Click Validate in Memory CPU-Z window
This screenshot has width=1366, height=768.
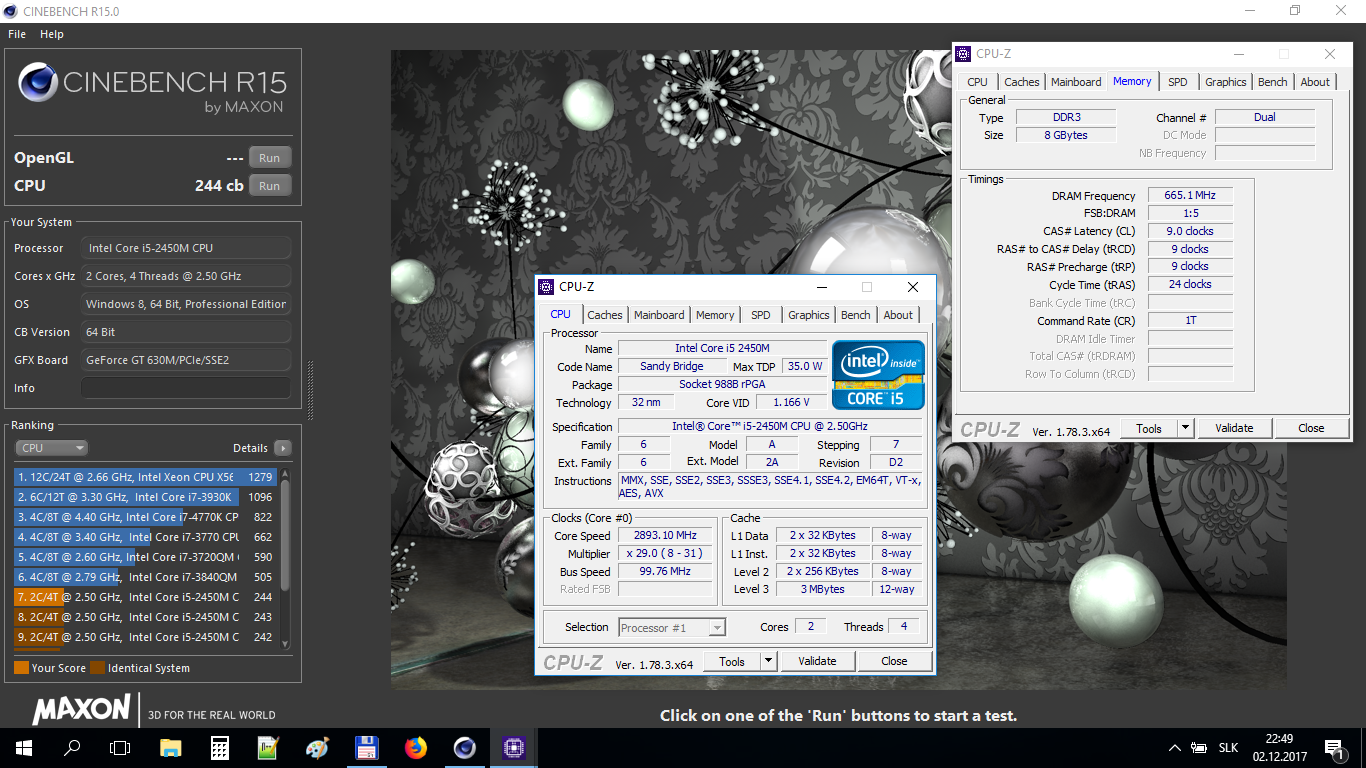(x=1234, y=428)
